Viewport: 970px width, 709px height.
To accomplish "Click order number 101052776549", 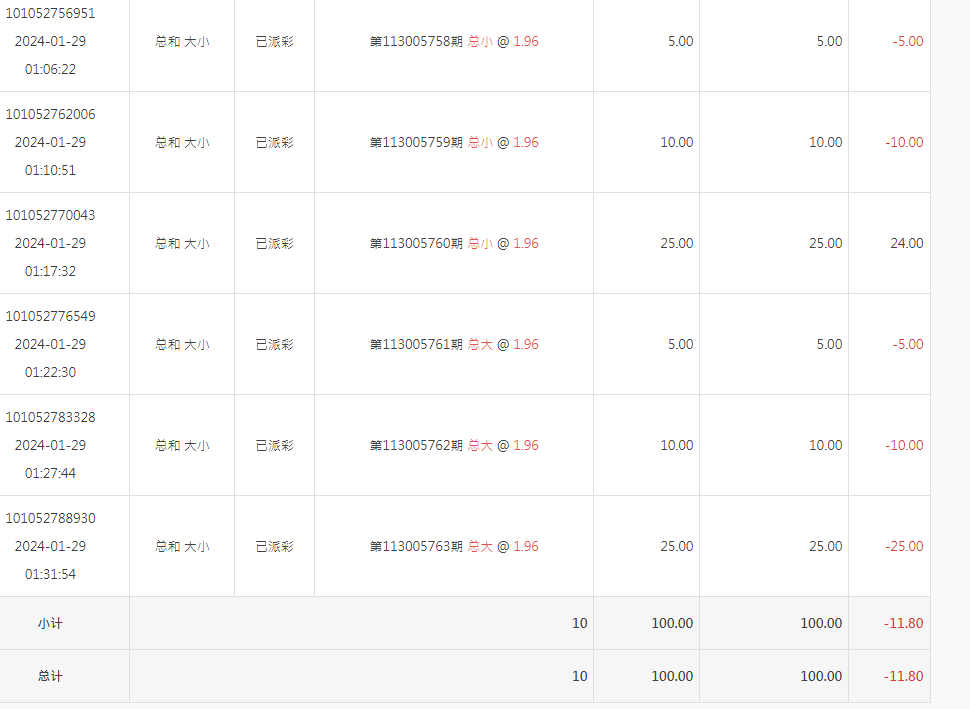I will (x=51, y=316).
